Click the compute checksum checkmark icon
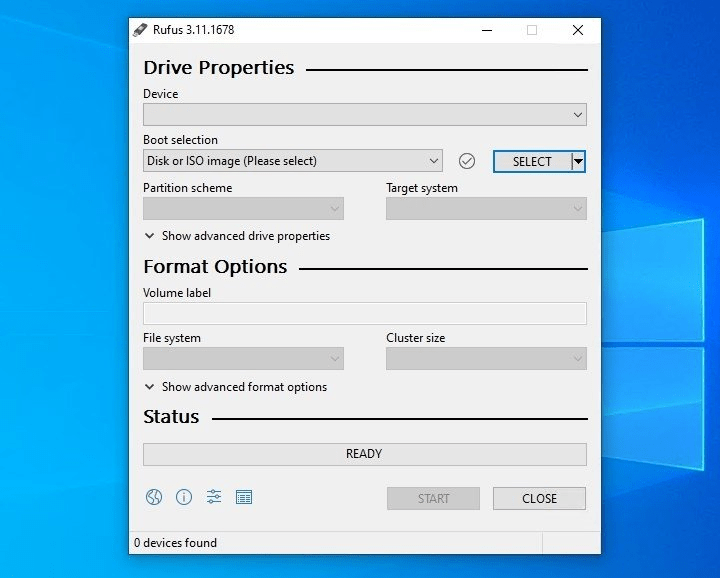The height and width of the screenshot is (578, 720). coord(466,161)
